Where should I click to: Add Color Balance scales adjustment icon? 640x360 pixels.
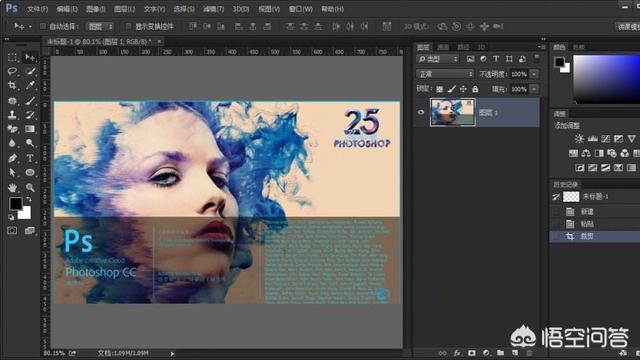point(586,153)
